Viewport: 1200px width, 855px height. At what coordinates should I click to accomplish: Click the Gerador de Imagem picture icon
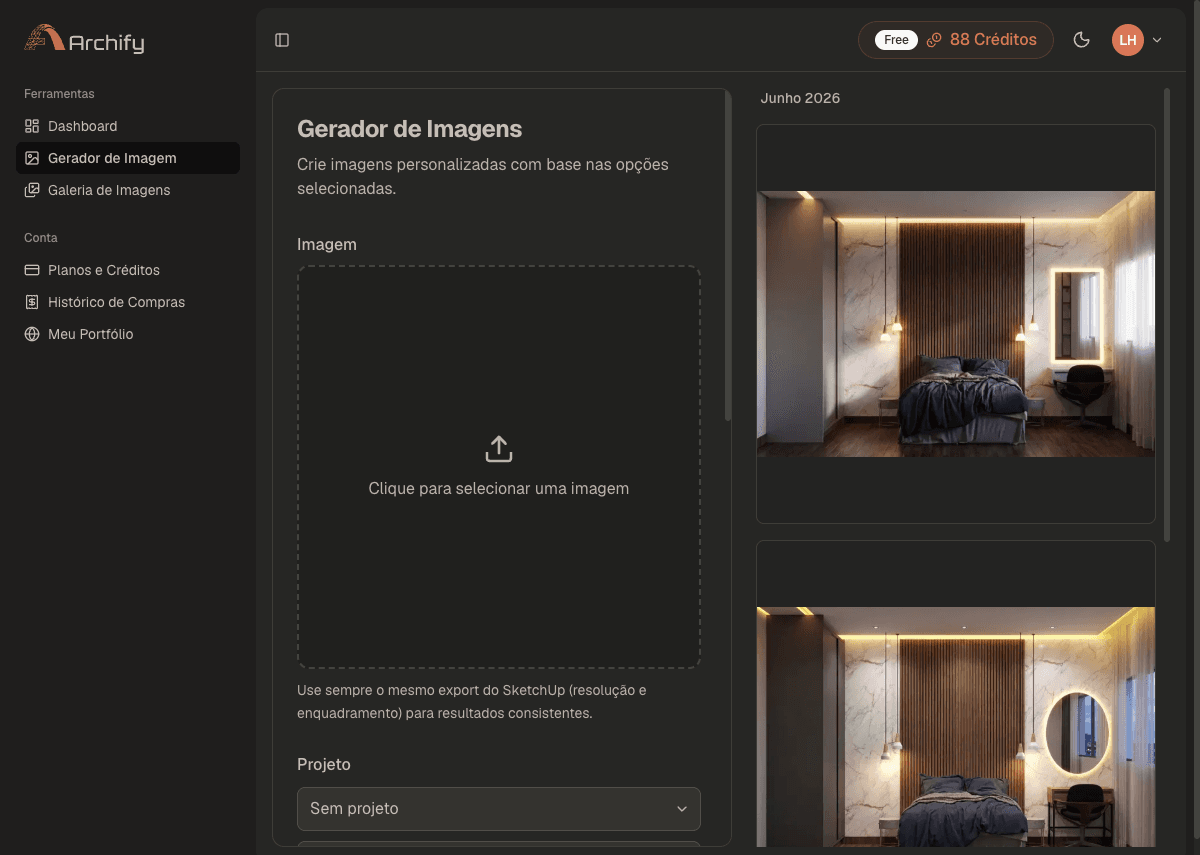[x=32, y=158]
